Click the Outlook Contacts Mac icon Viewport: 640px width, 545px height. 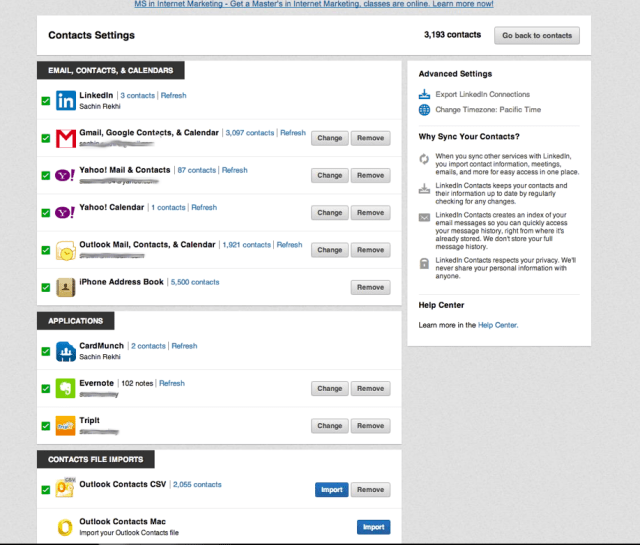(65, 527)
